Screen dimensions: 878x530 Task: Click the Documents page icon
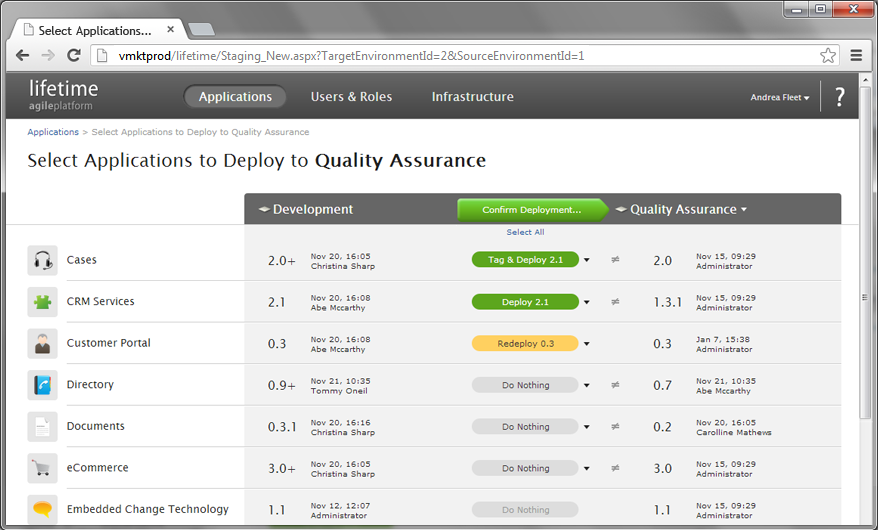point(43,426)
